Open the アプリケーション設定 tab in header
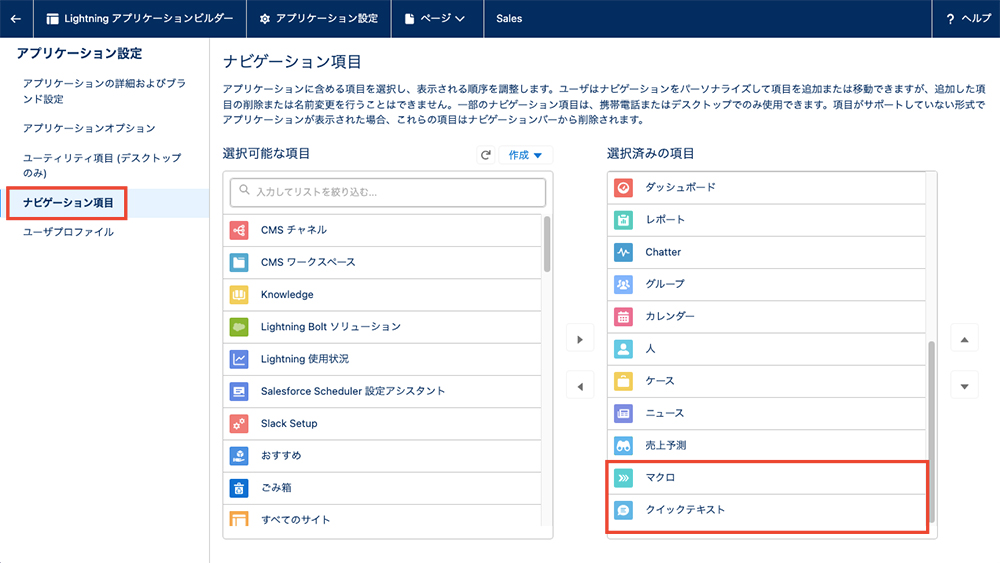1000x563 pixels. point(319,18)
